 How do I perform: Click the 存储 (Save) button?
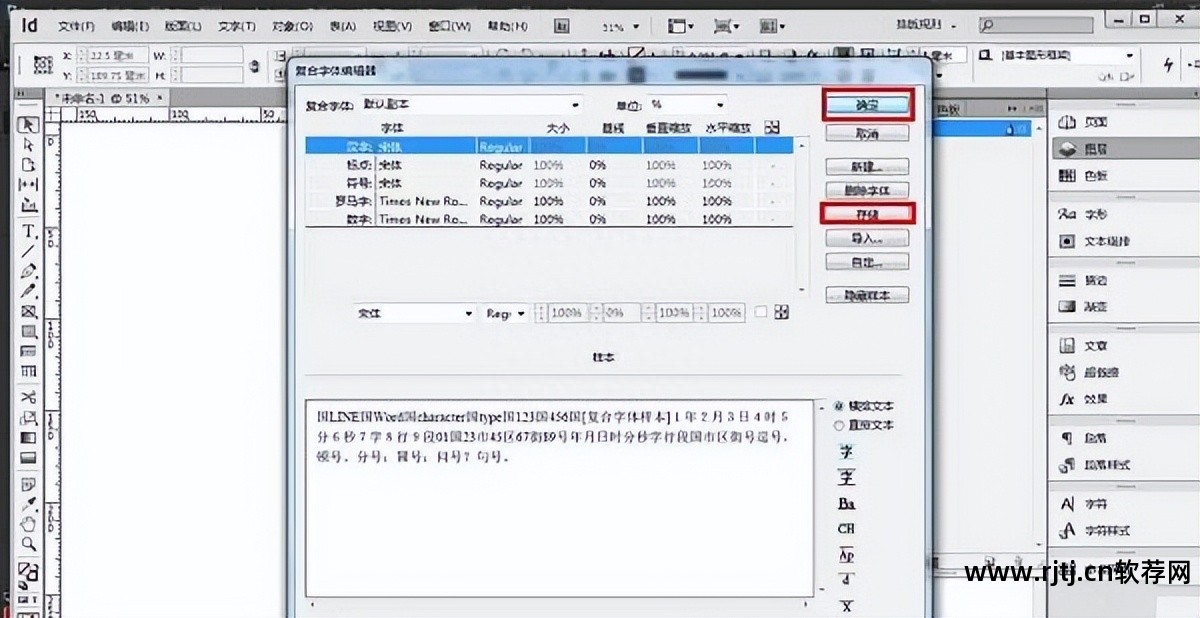[867, 212]
